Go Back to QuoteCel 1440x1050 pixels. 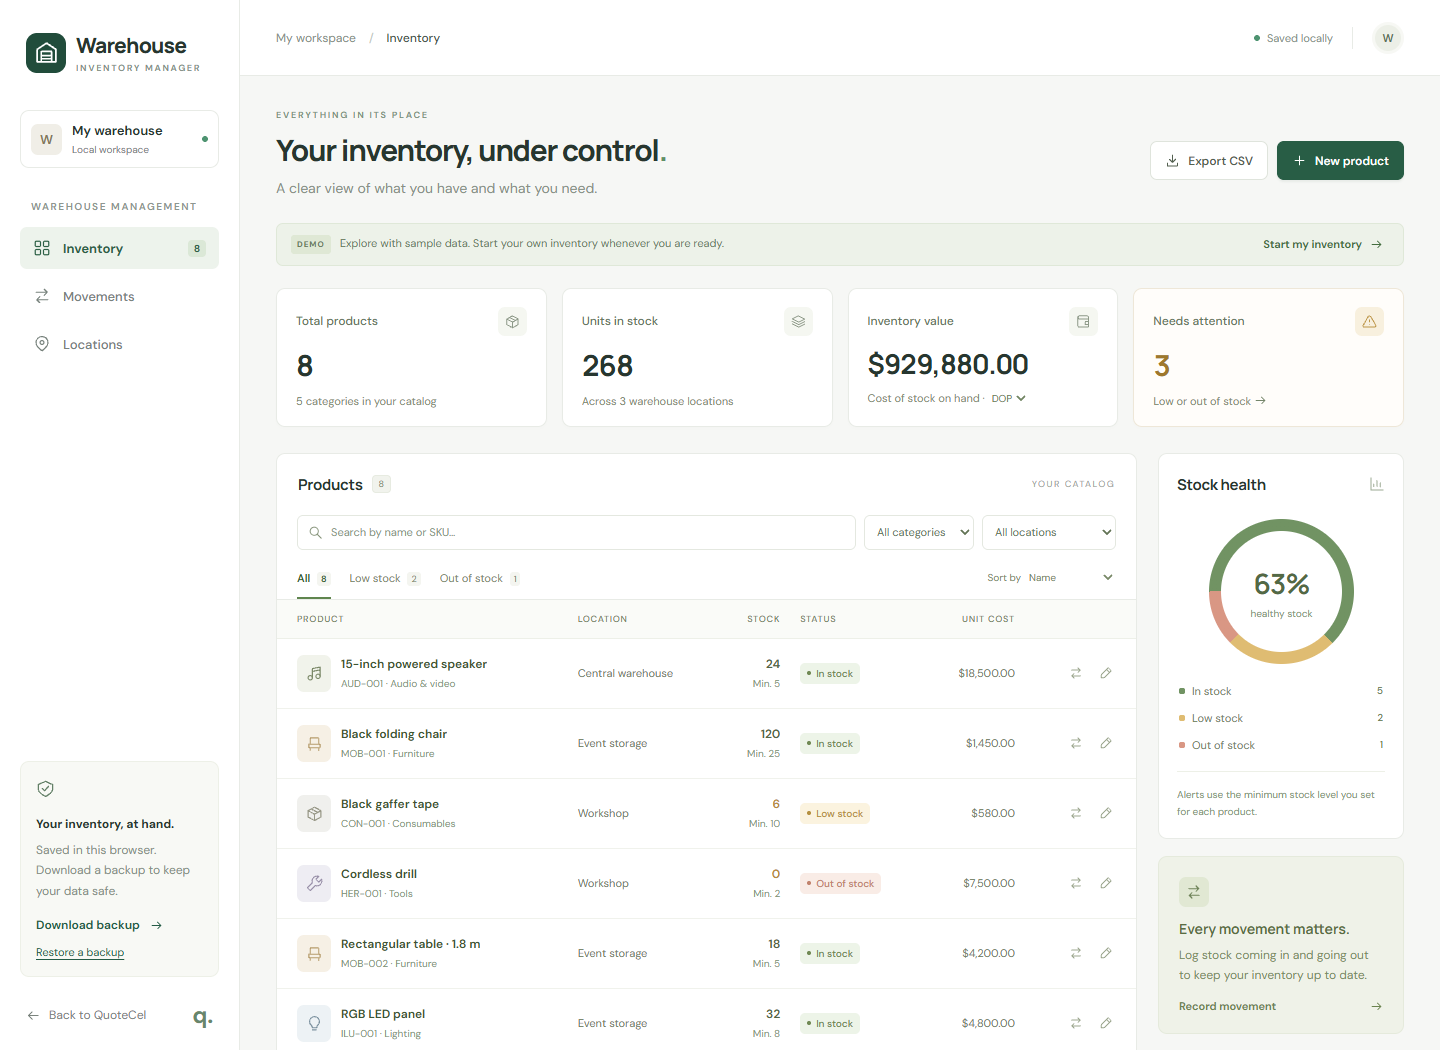87,1015
